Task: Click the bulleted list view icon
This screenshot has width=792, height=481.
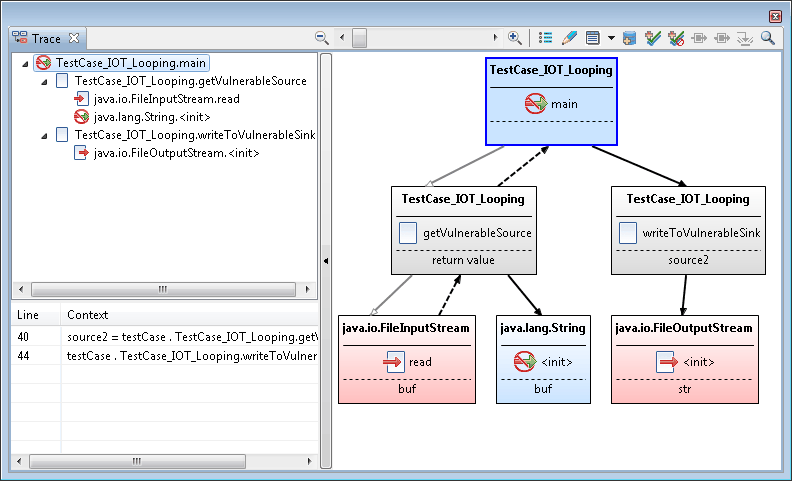Action: coord(546,38)
